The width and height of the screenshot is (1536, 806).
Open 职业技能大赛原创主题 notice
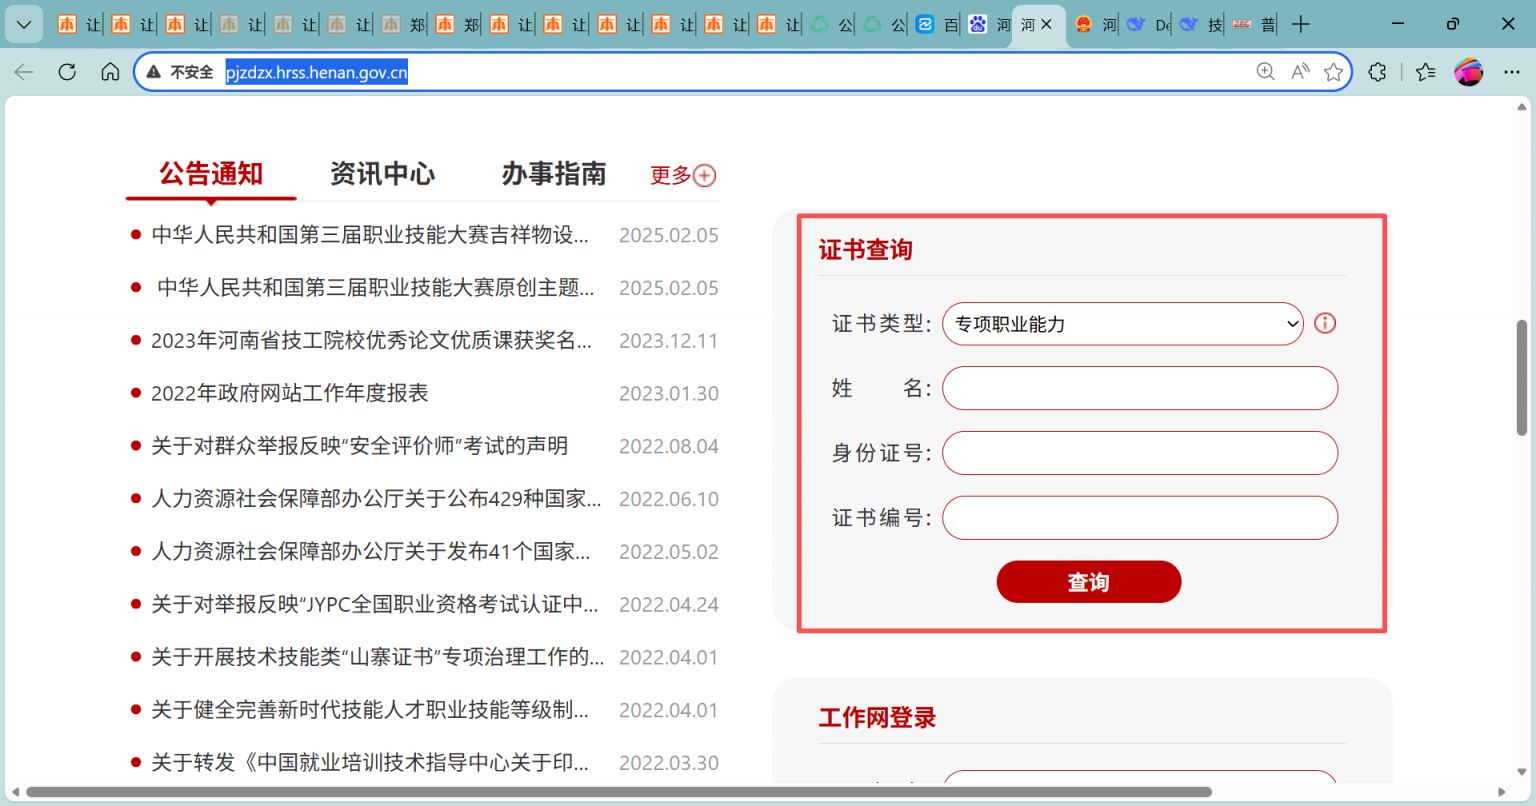[x=375, y=288]
